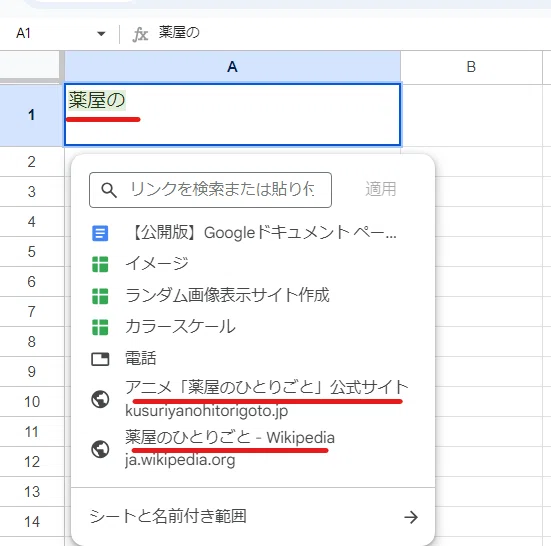
Task: Click the Google Docs icon beside 【公開版】
Action: 100,233
